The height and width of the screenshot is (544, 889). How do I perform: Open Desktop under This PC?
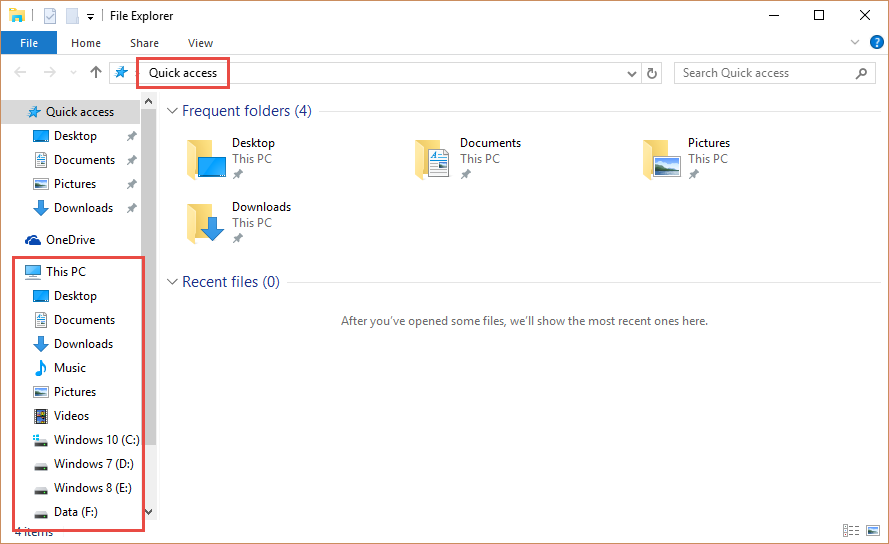tap(75, 296)
